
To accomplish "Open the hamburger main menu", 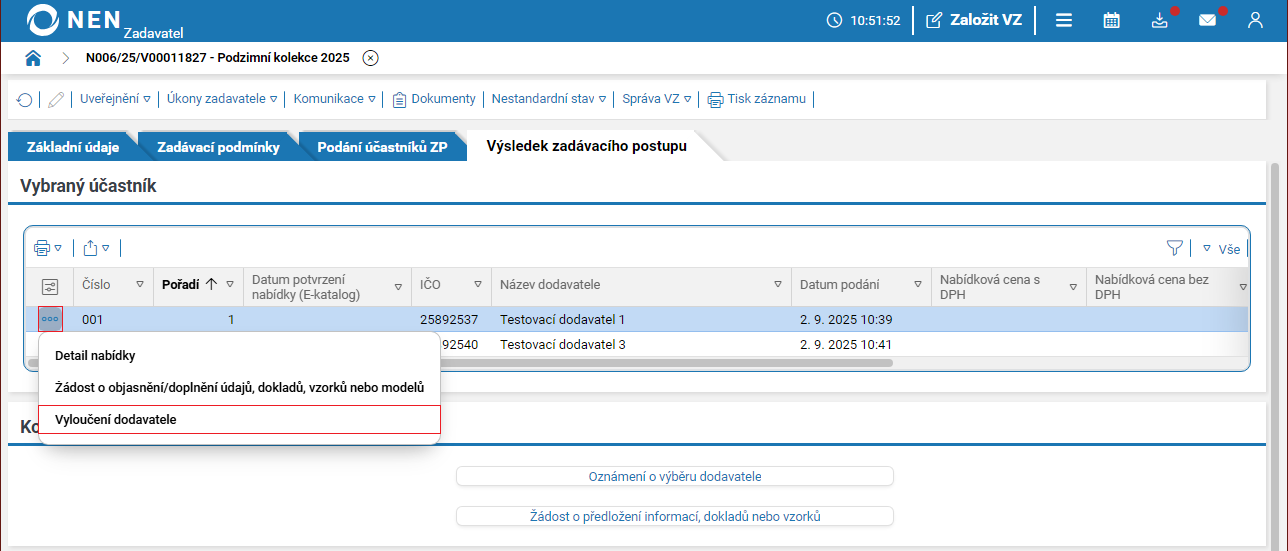I will [1064, 20].
